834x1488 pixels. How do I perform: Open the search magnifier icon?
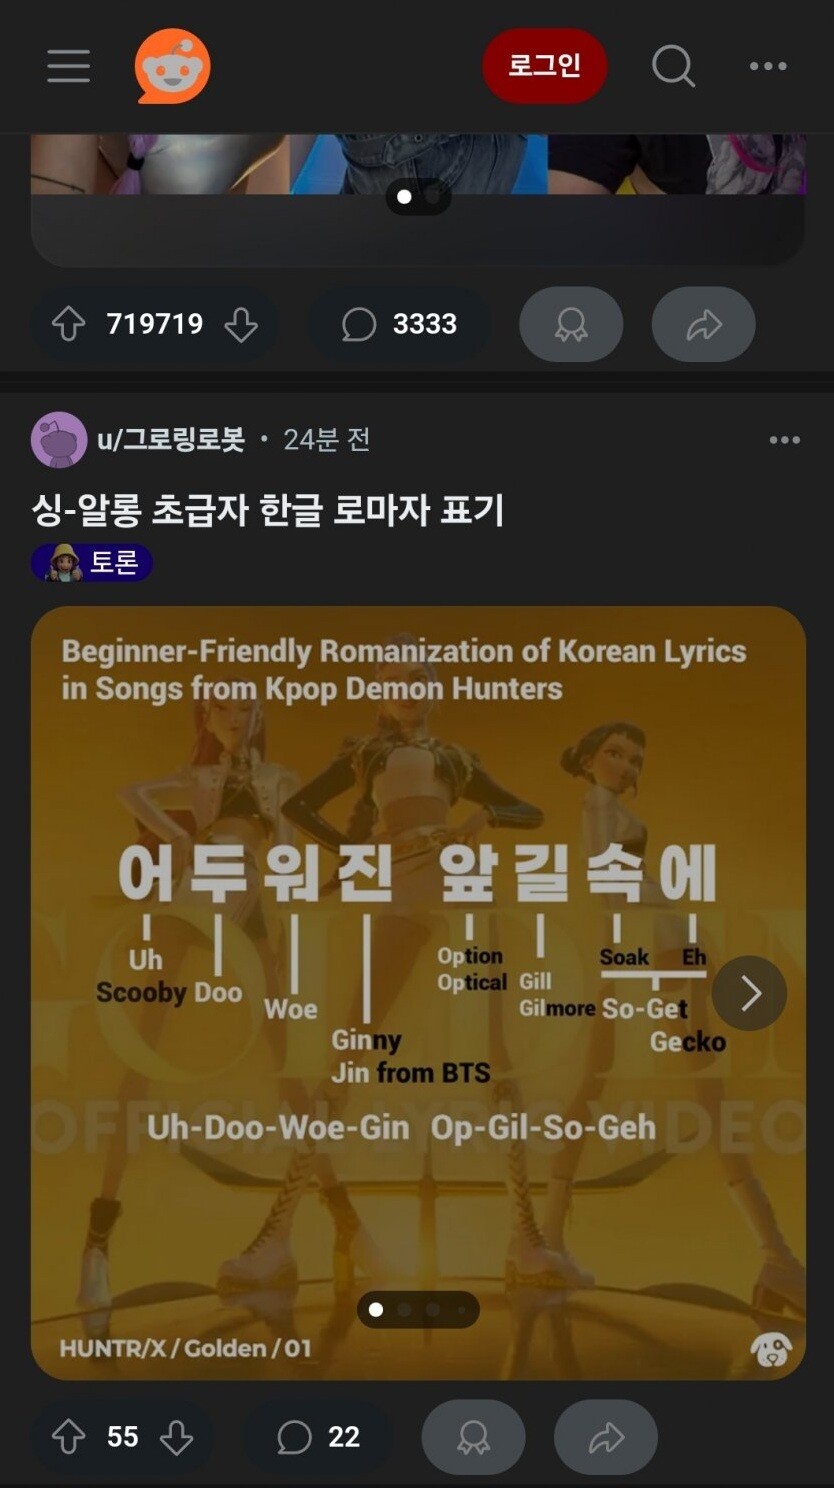click(673, 66)
